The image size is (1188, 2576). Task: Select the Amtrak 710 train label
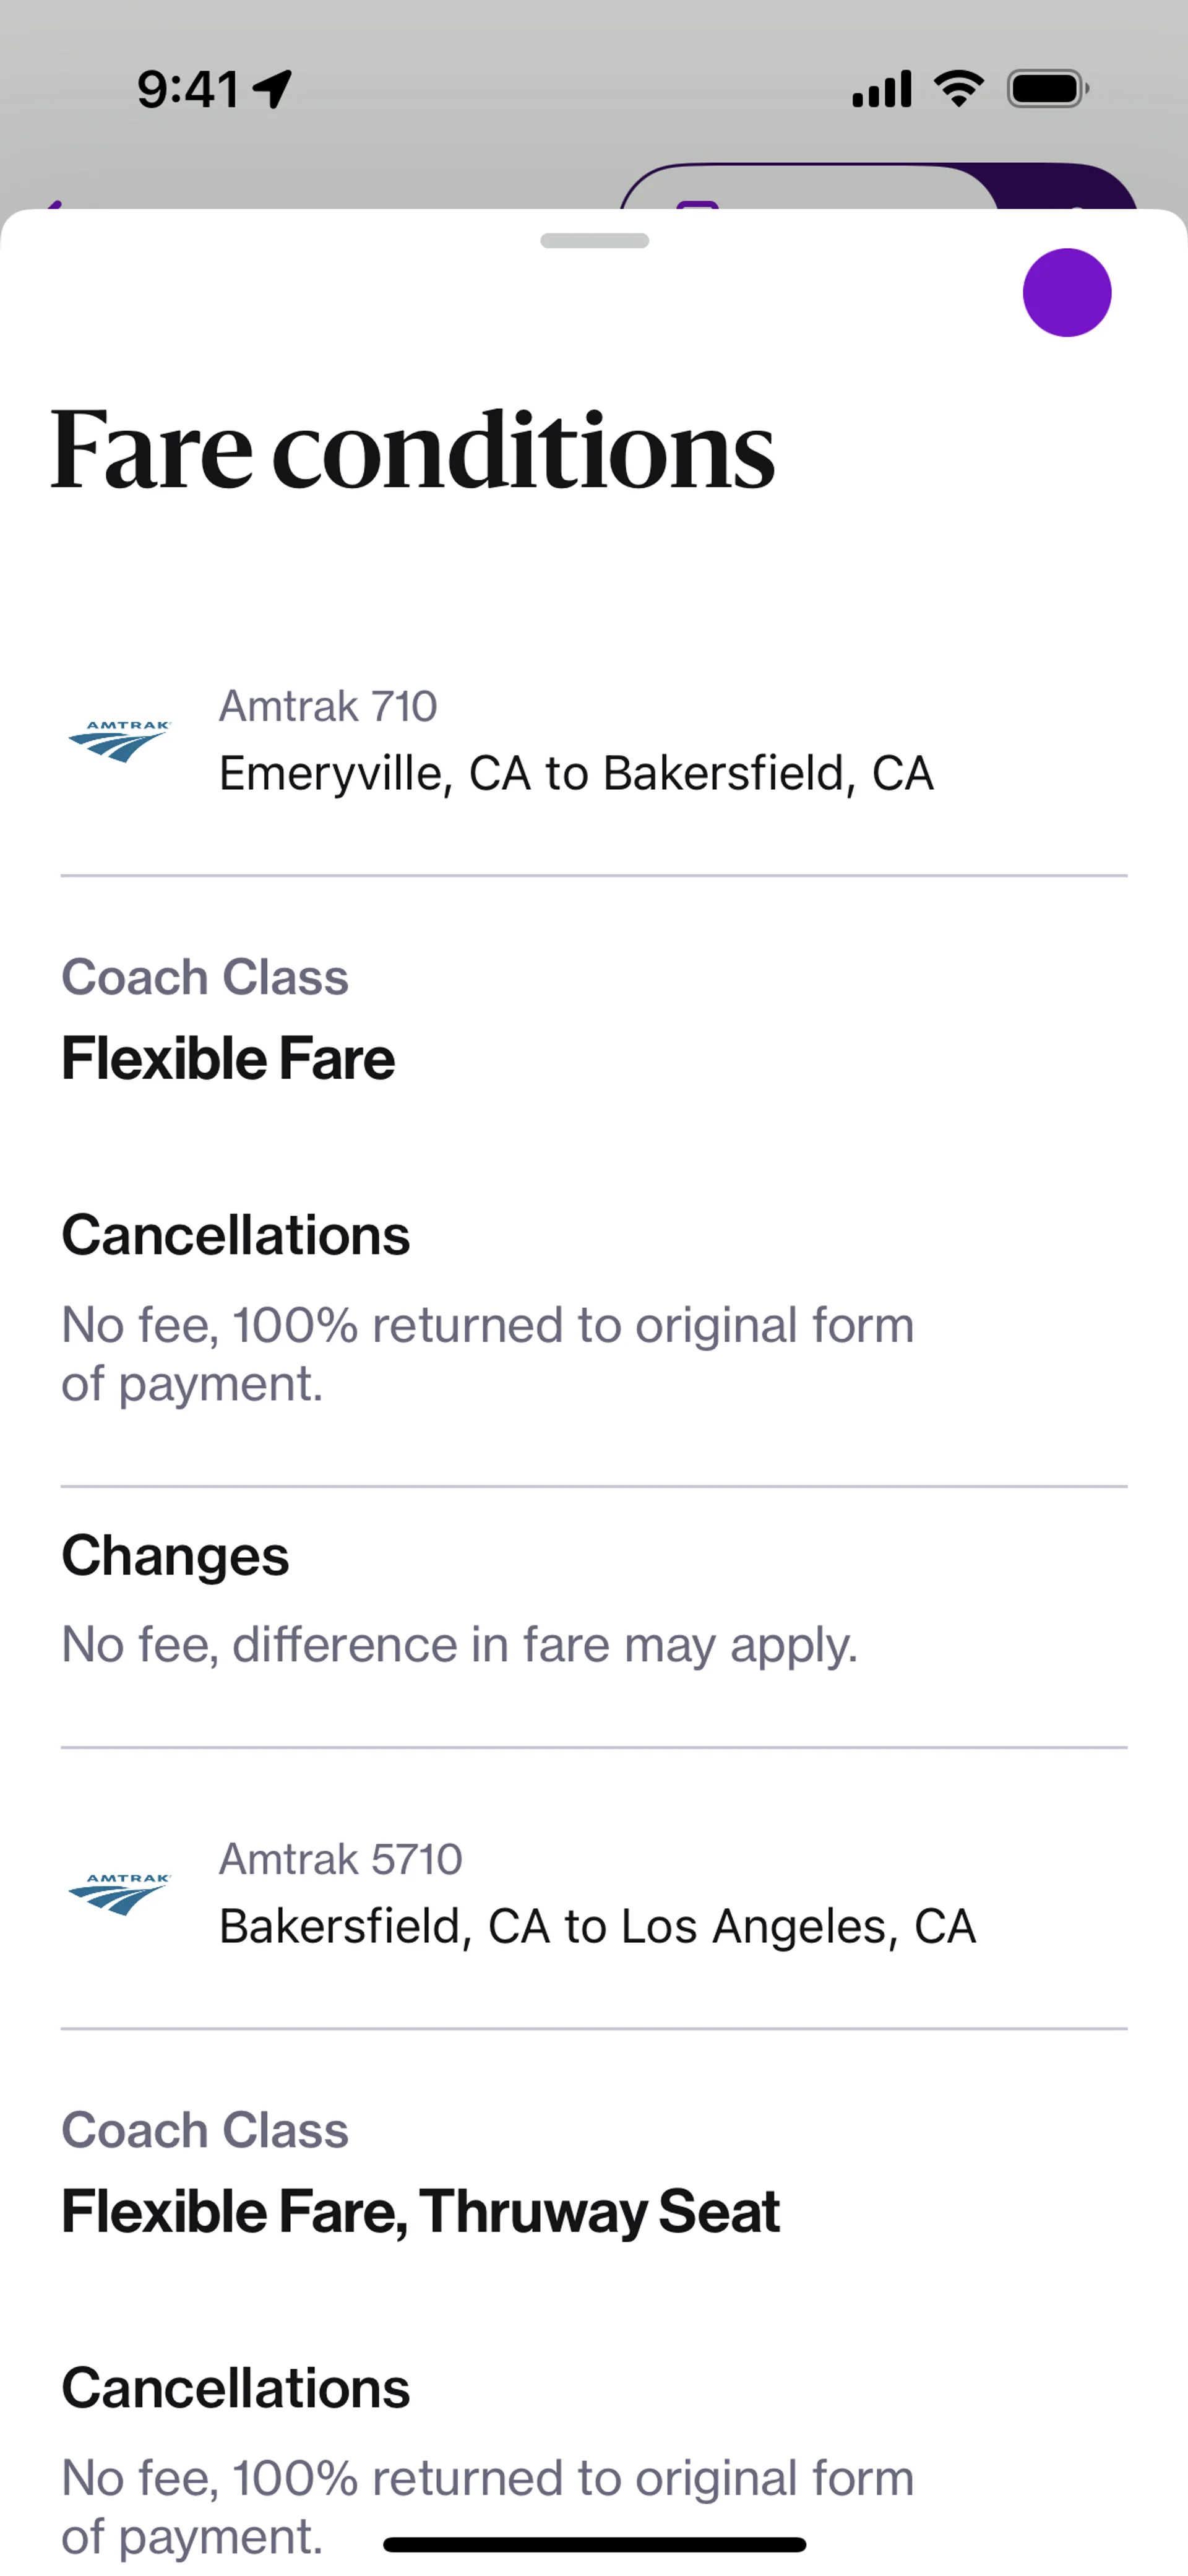(328, 706)
